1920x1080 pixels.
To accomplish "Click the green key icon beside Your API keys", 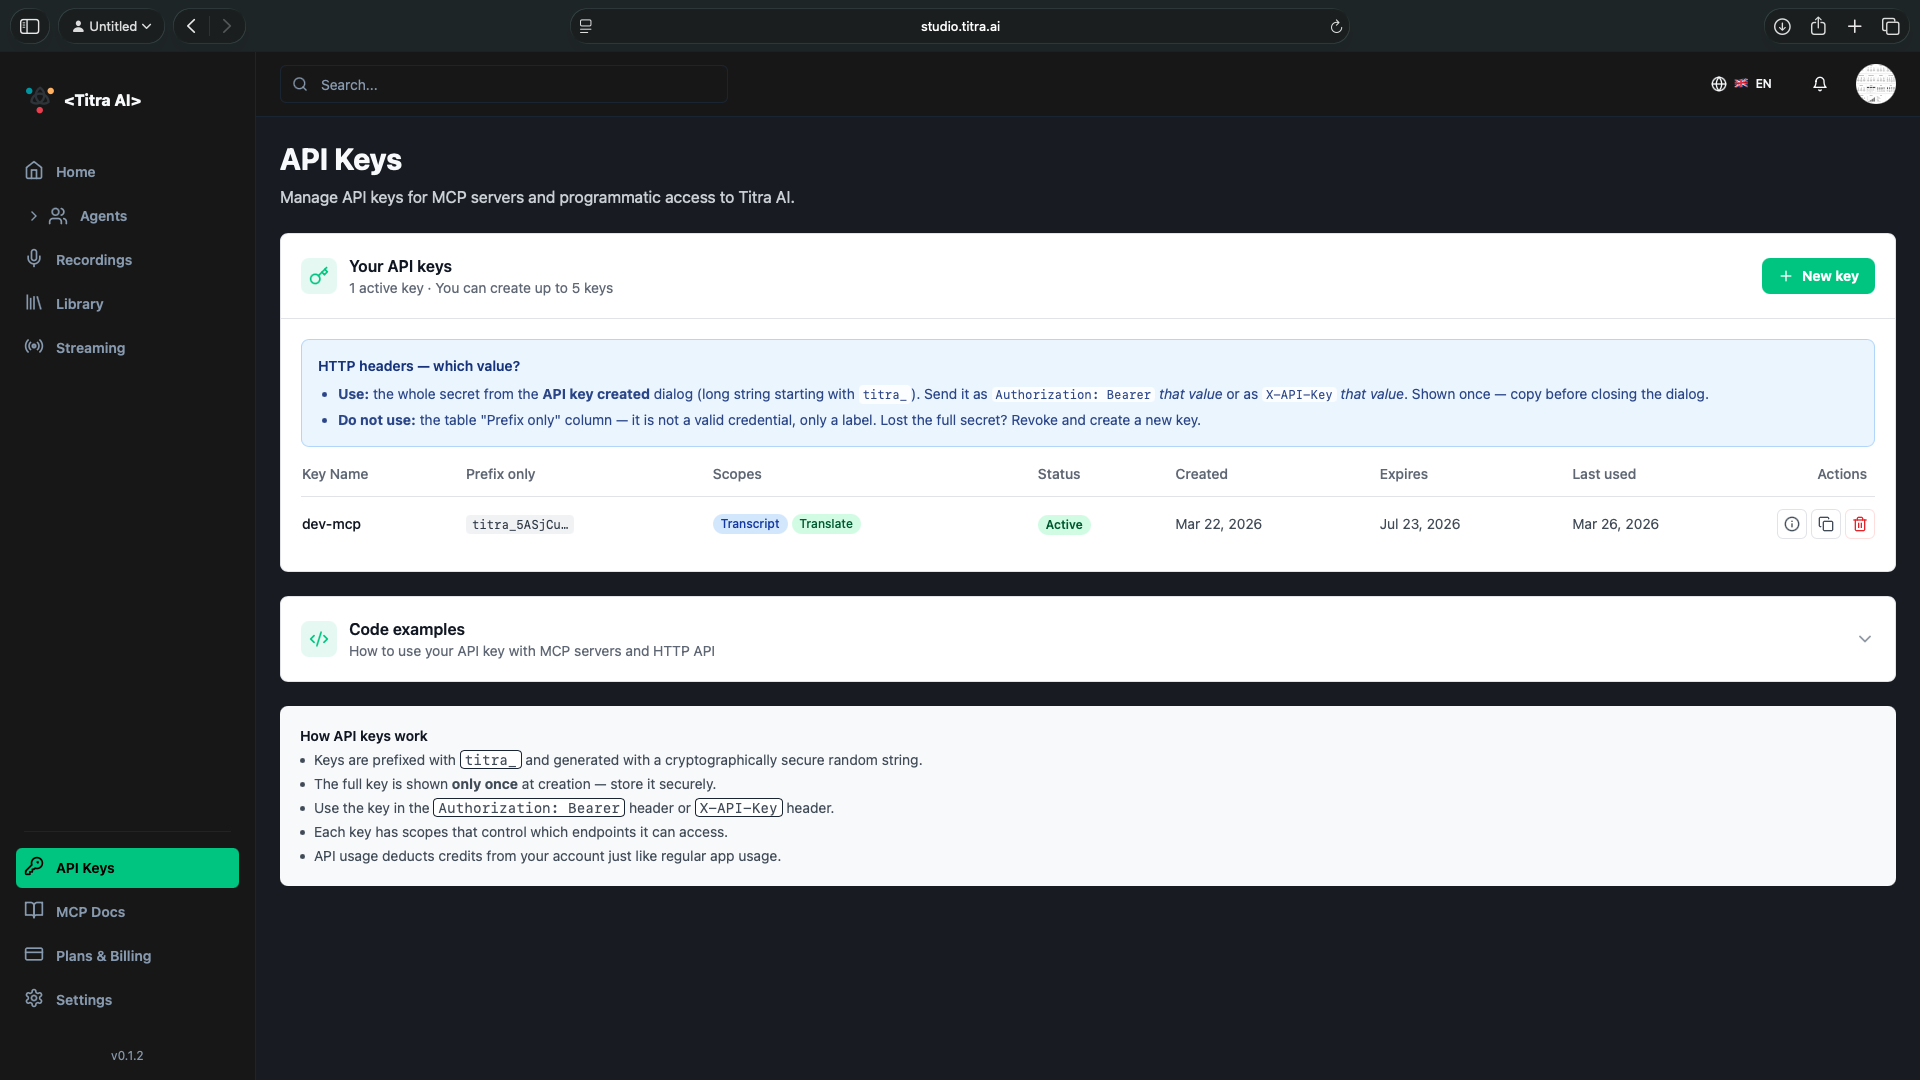I will click(x=319, y=276).
